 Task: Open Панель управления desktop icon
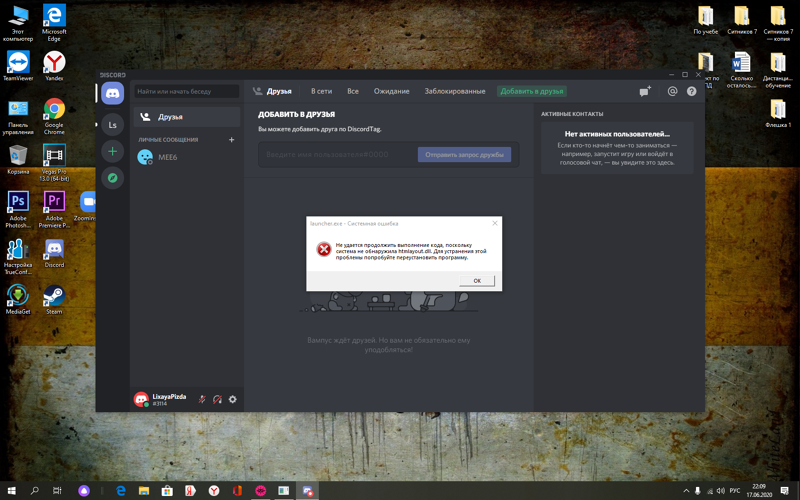[x=18, y=117]
